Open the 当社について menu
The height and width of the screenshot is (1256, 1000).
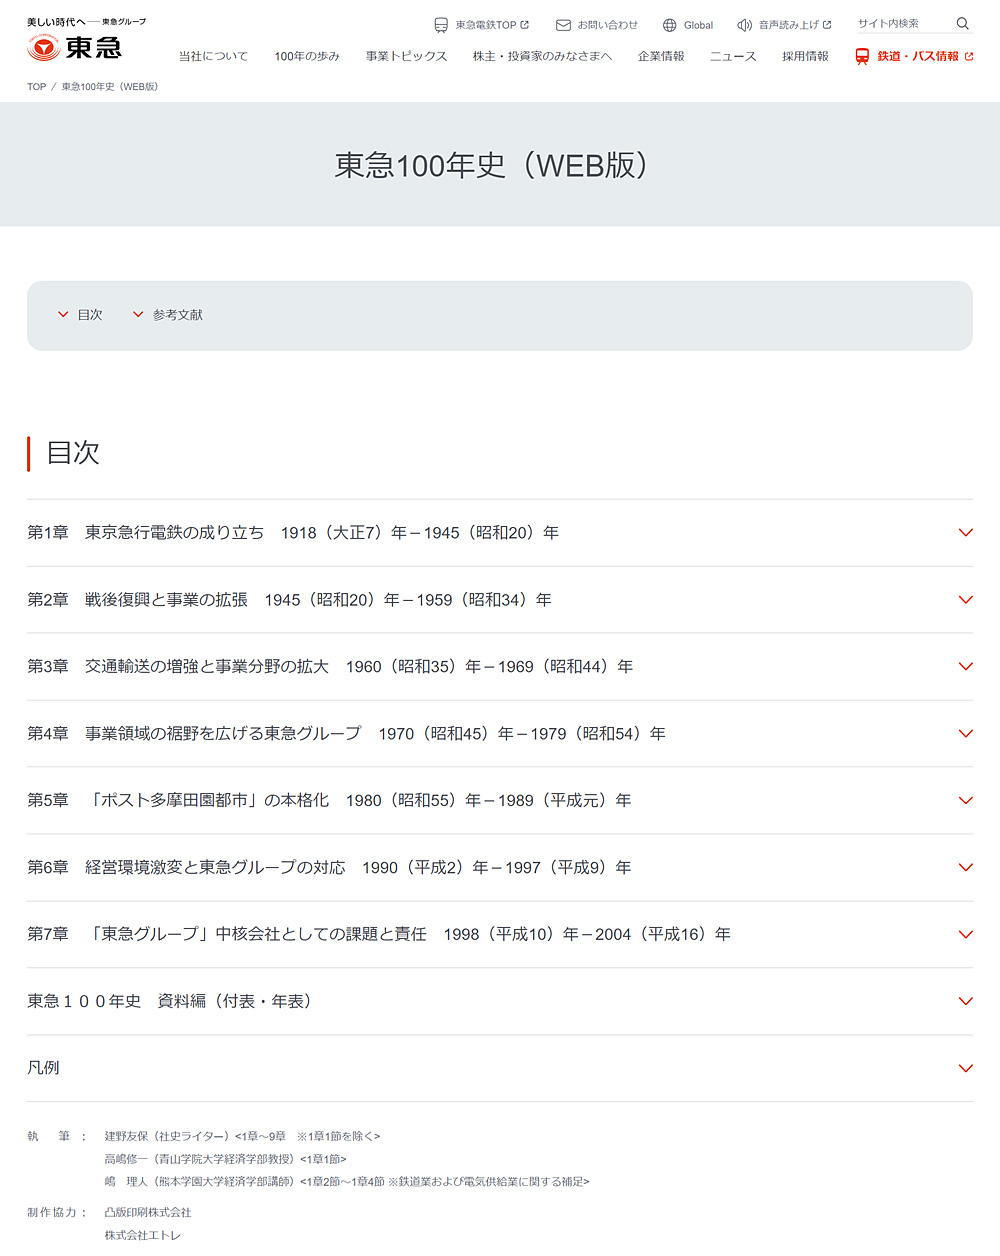[213, 57]
